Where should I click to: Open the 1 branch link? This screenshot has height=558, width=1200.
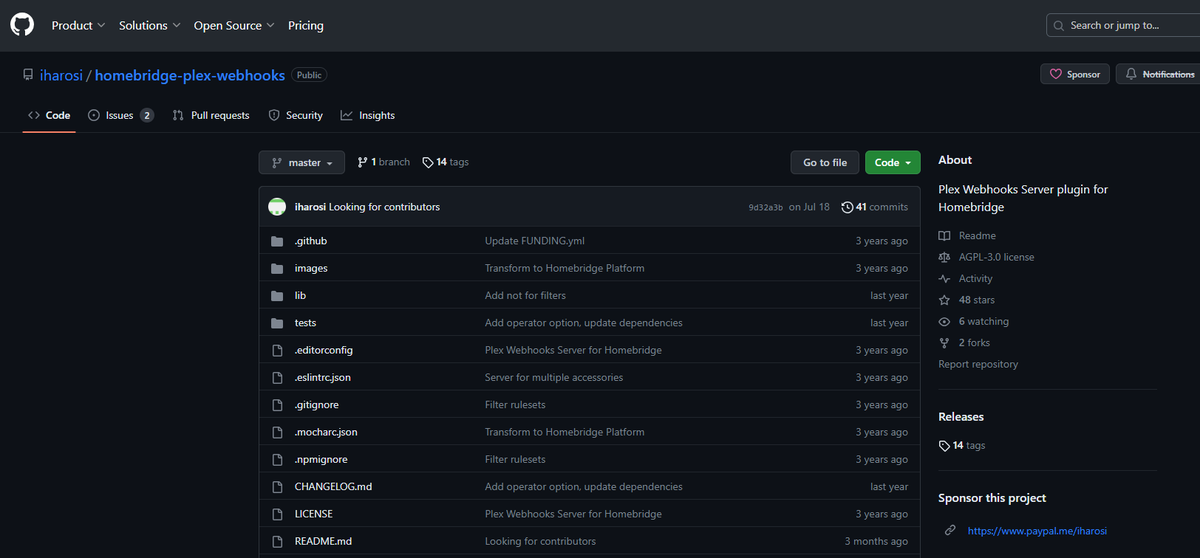[383, 162]
